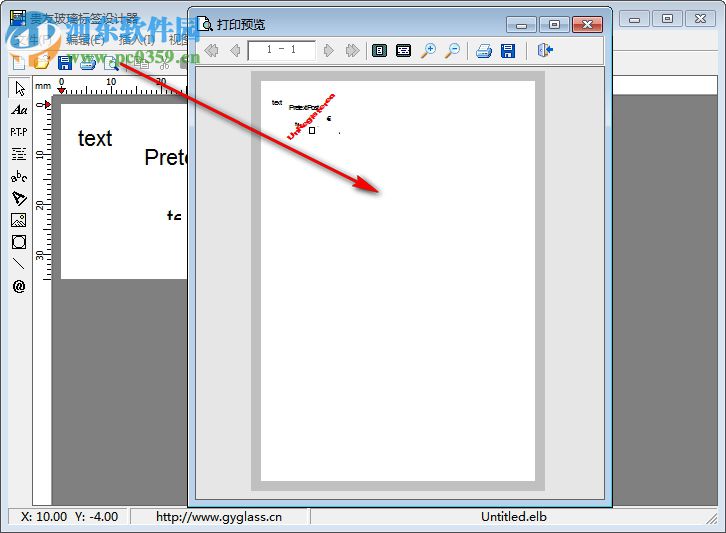The height and width of the screenshot is (533, 726).
Task: Click the vertical ruler beside canvas
Action: click(x=43, y=190)
